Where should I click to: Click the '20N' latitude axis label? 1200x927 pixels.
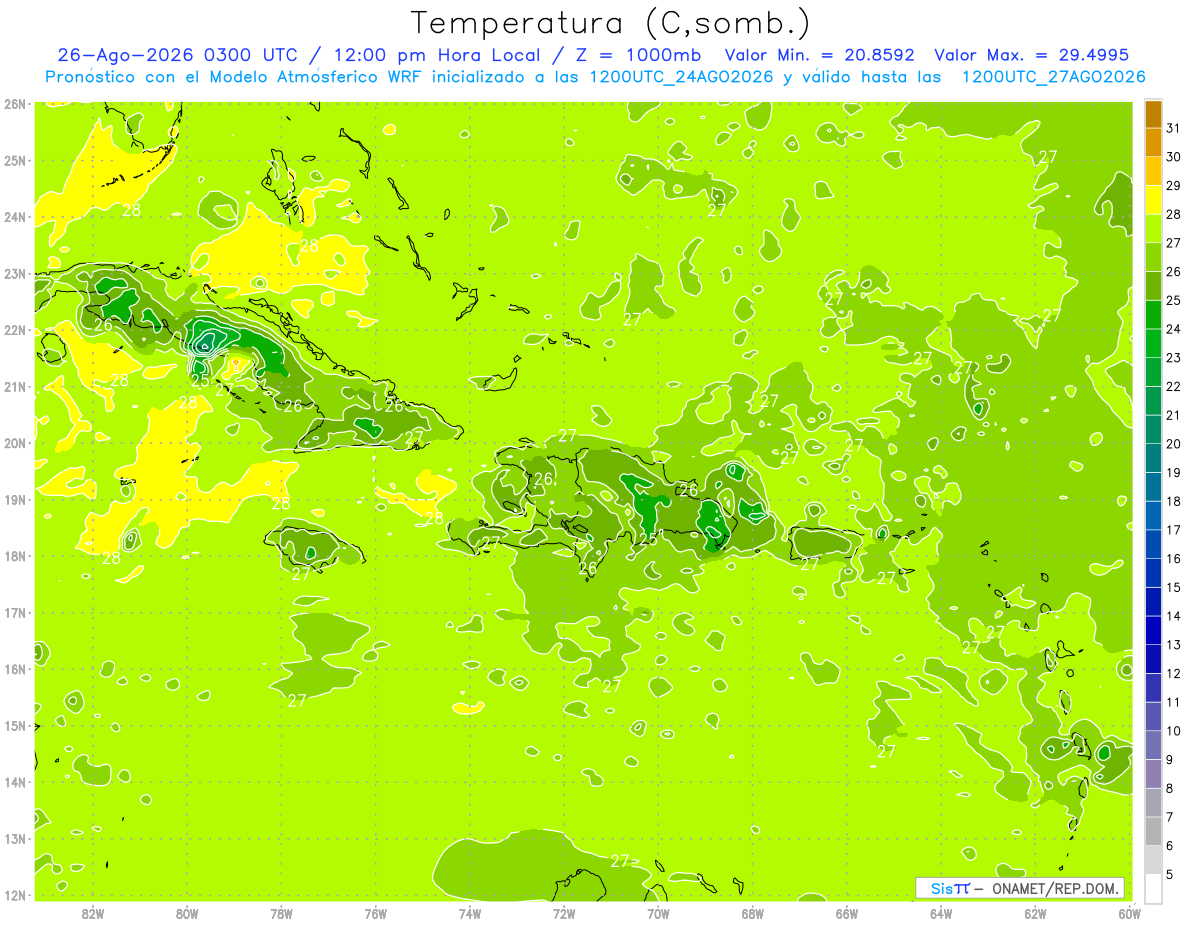coord(15,443)
